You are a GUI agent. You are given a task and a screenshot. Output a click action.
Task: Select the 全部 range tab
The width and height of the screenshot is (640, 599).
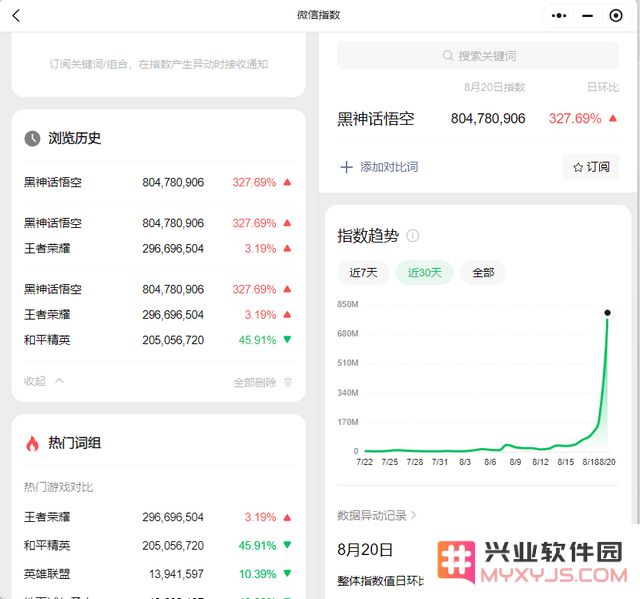[483, 272]
